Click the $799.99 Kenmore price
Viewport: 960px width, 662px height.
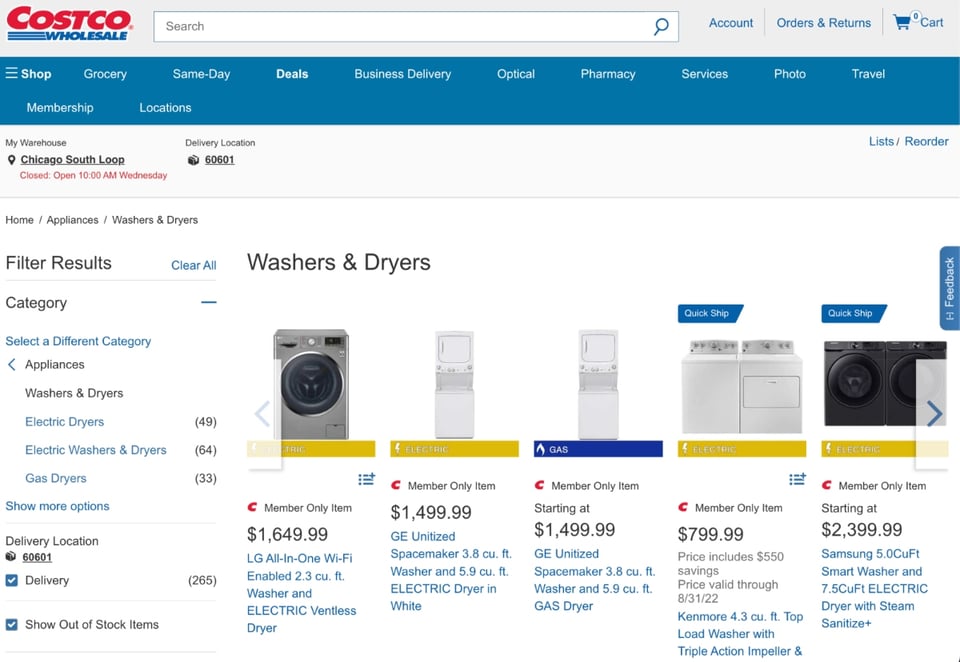coord(710,535)
